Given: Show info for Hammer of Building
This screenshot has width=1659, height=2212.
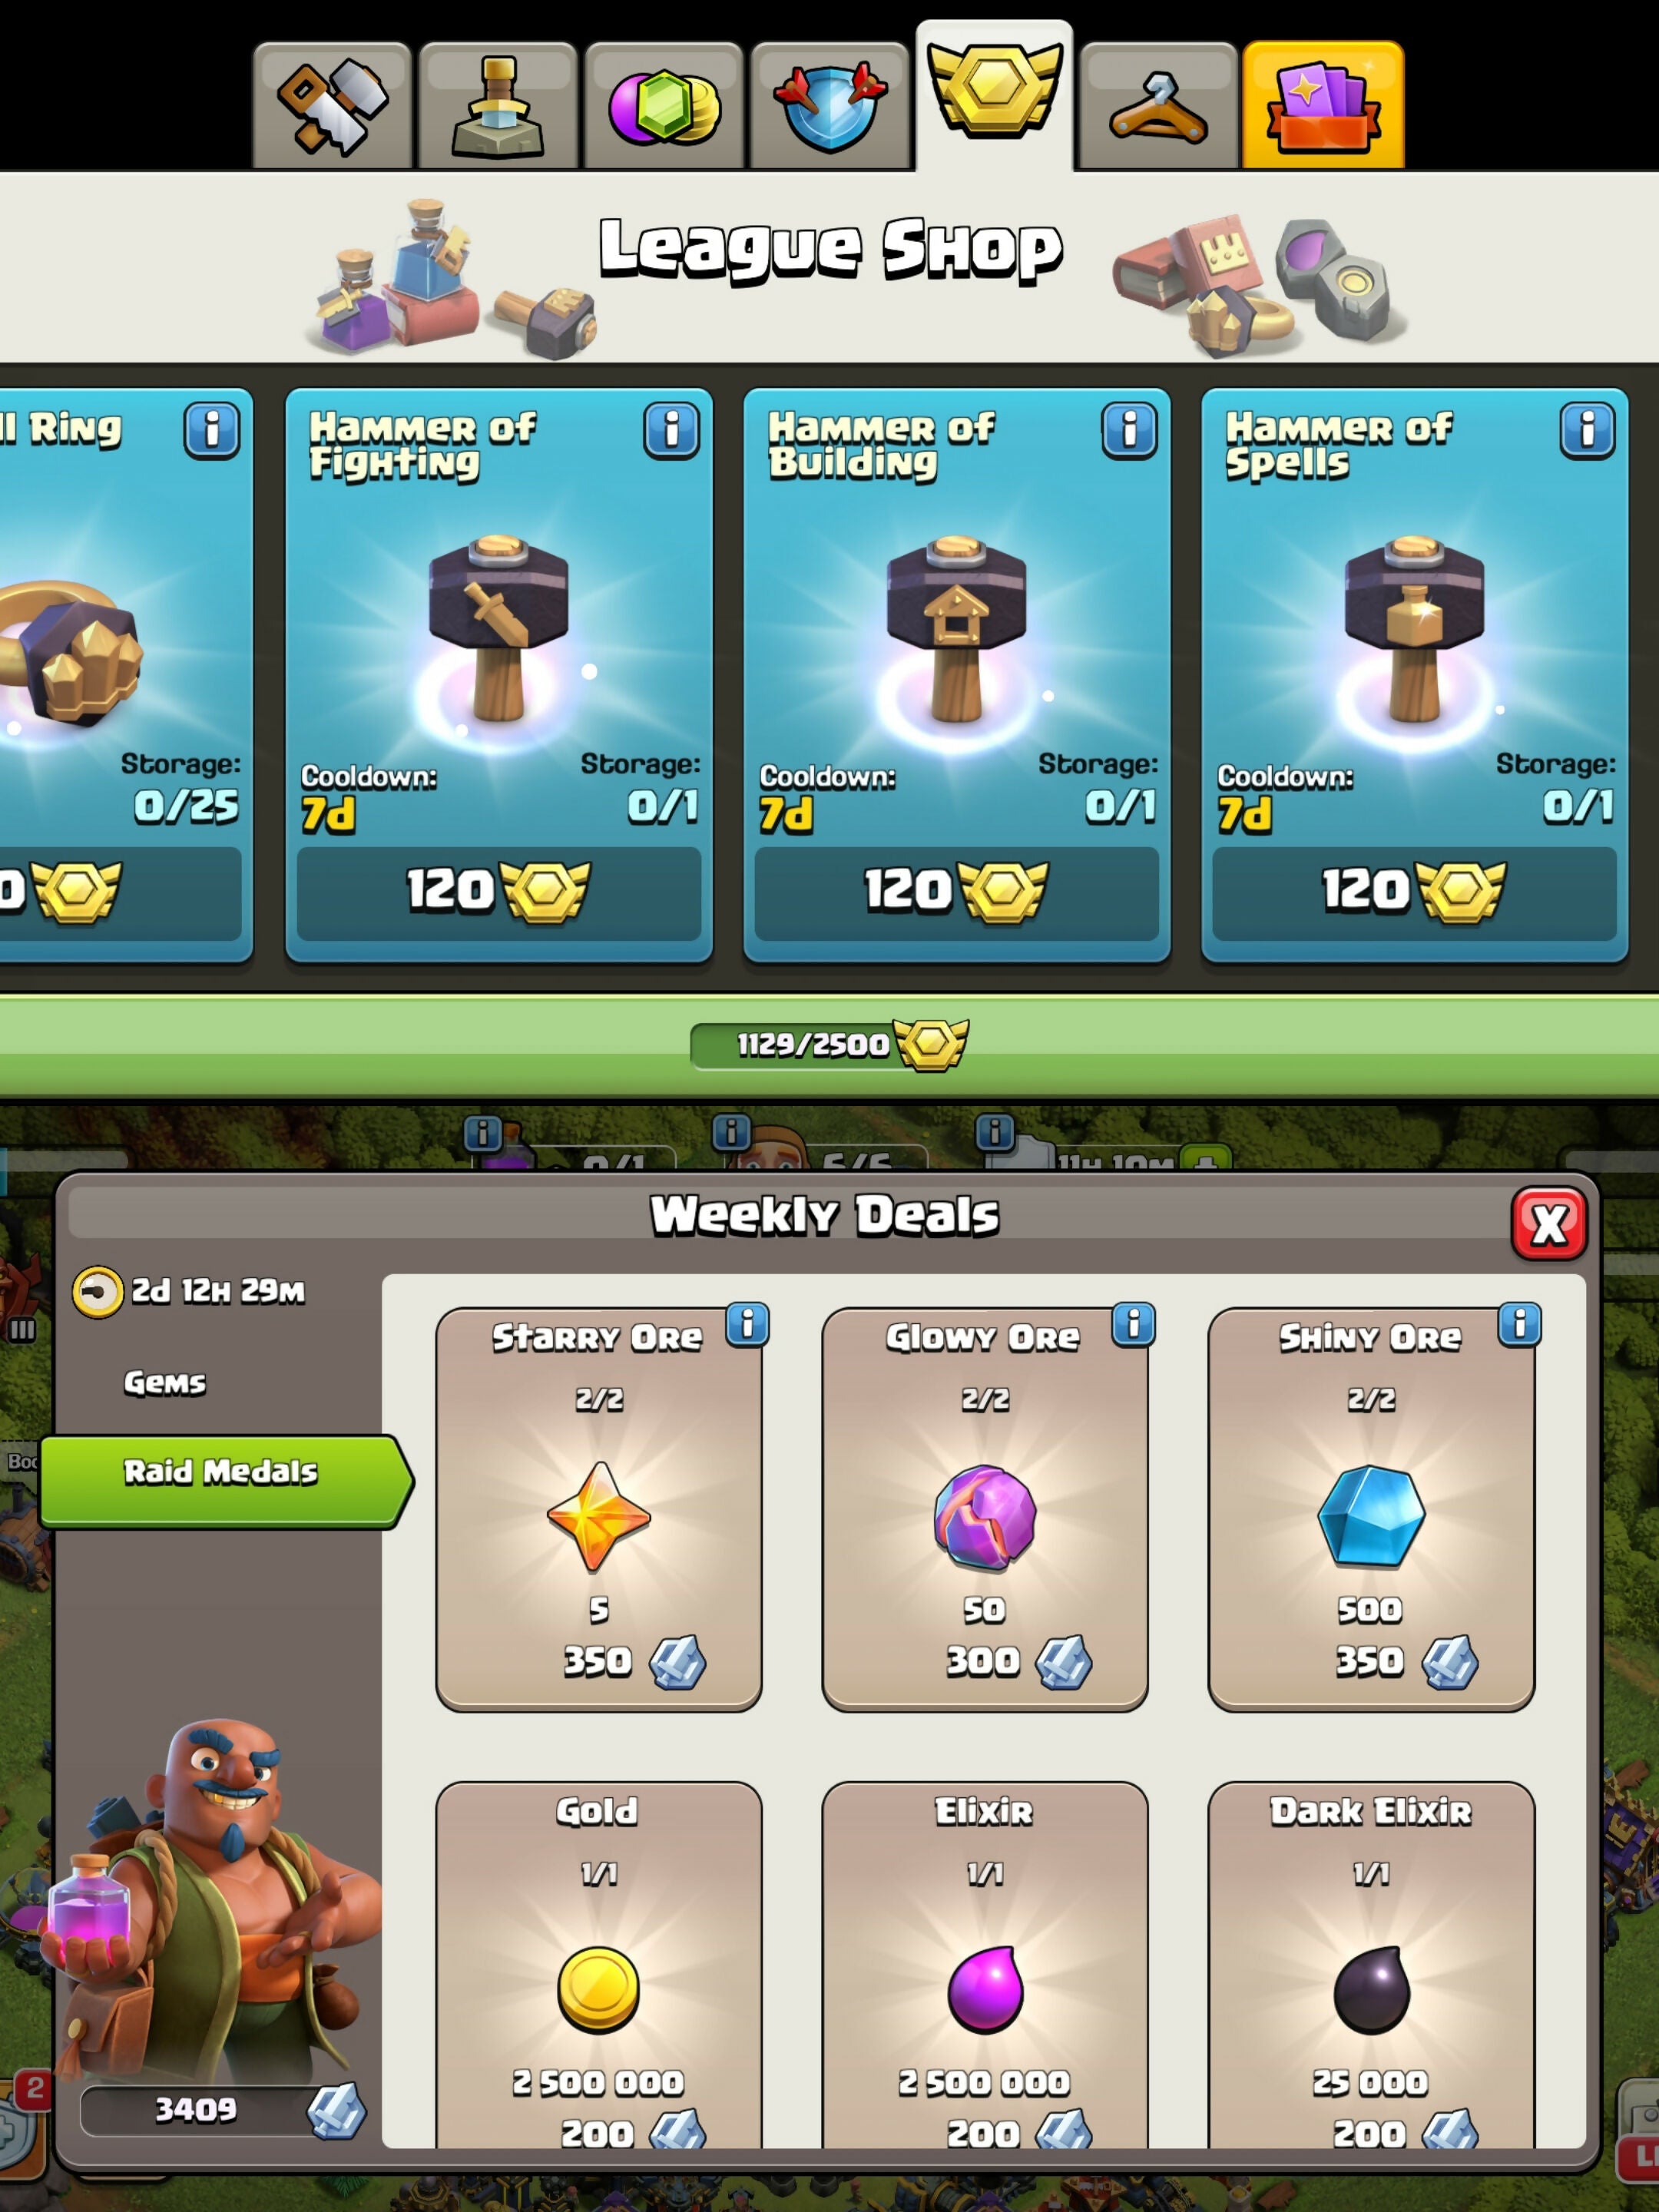Looking at the screenshot, I should point(1129,431).
